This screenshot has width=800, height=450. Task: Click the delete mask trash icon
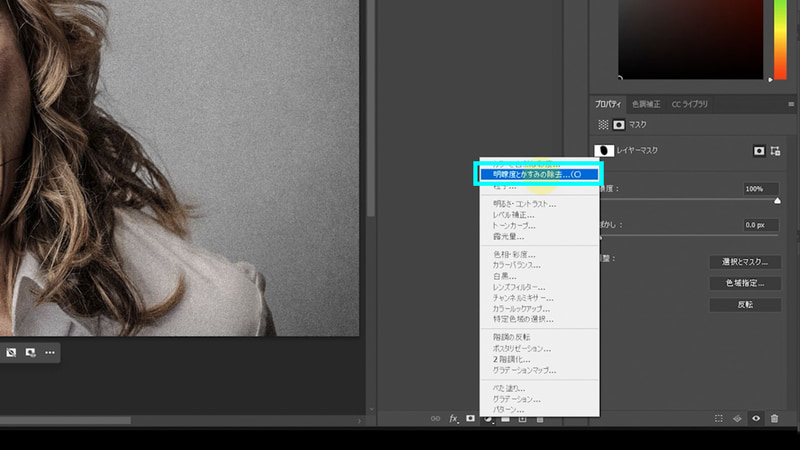click(x=774, y=418)
